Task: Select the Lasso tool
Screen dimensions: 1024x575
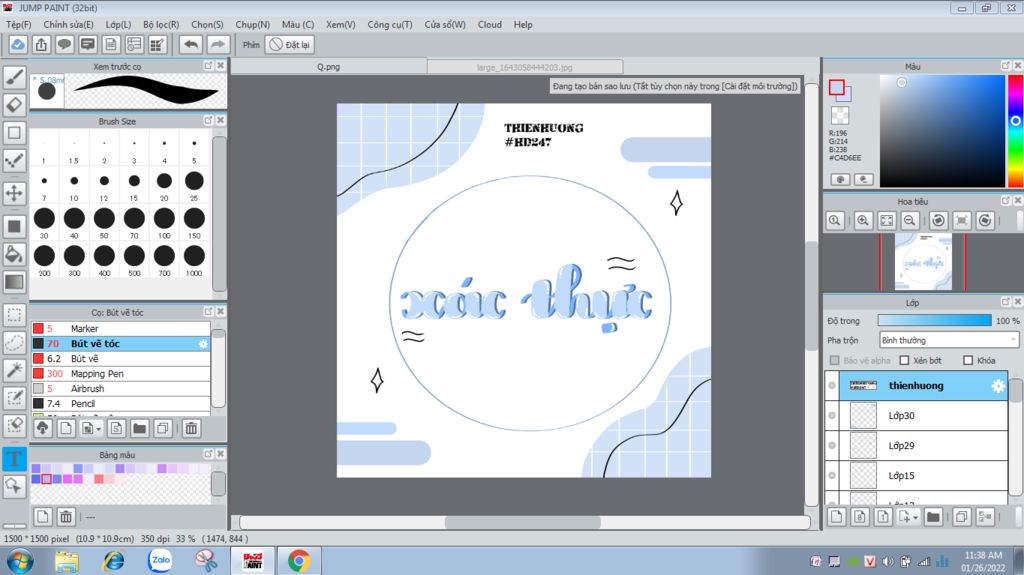Action: tap(14, 342)
